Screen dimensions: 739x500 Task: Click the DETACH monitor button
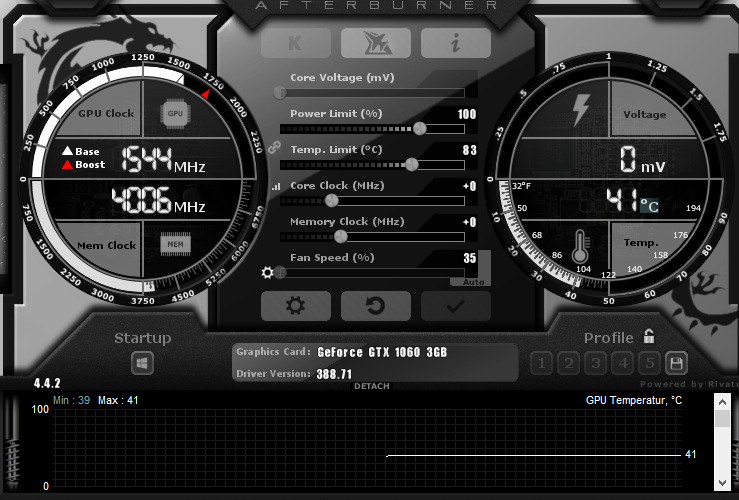click(372, 386)
